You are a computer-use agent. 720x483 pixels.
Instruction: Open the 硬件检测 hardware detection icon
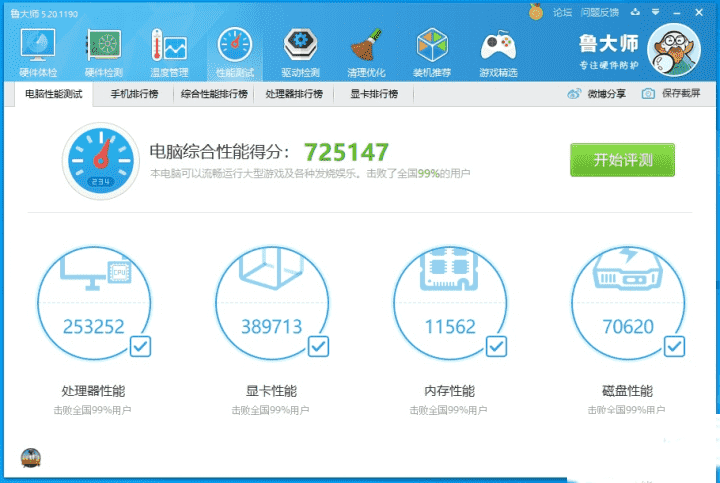(104, 52)
